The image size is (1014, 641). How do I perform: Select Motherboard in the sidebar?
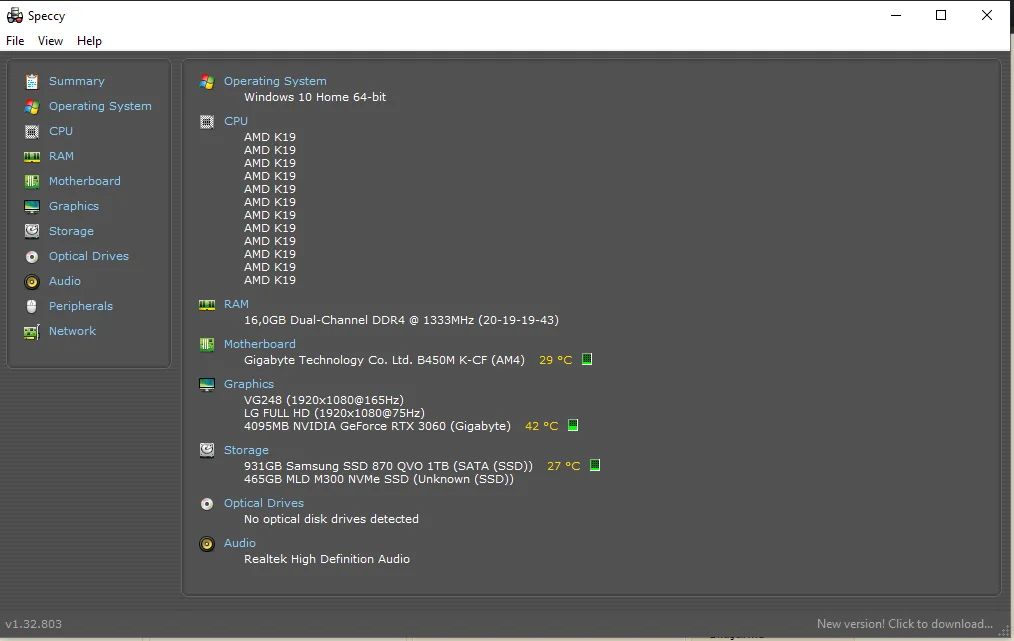pos(85,181)
